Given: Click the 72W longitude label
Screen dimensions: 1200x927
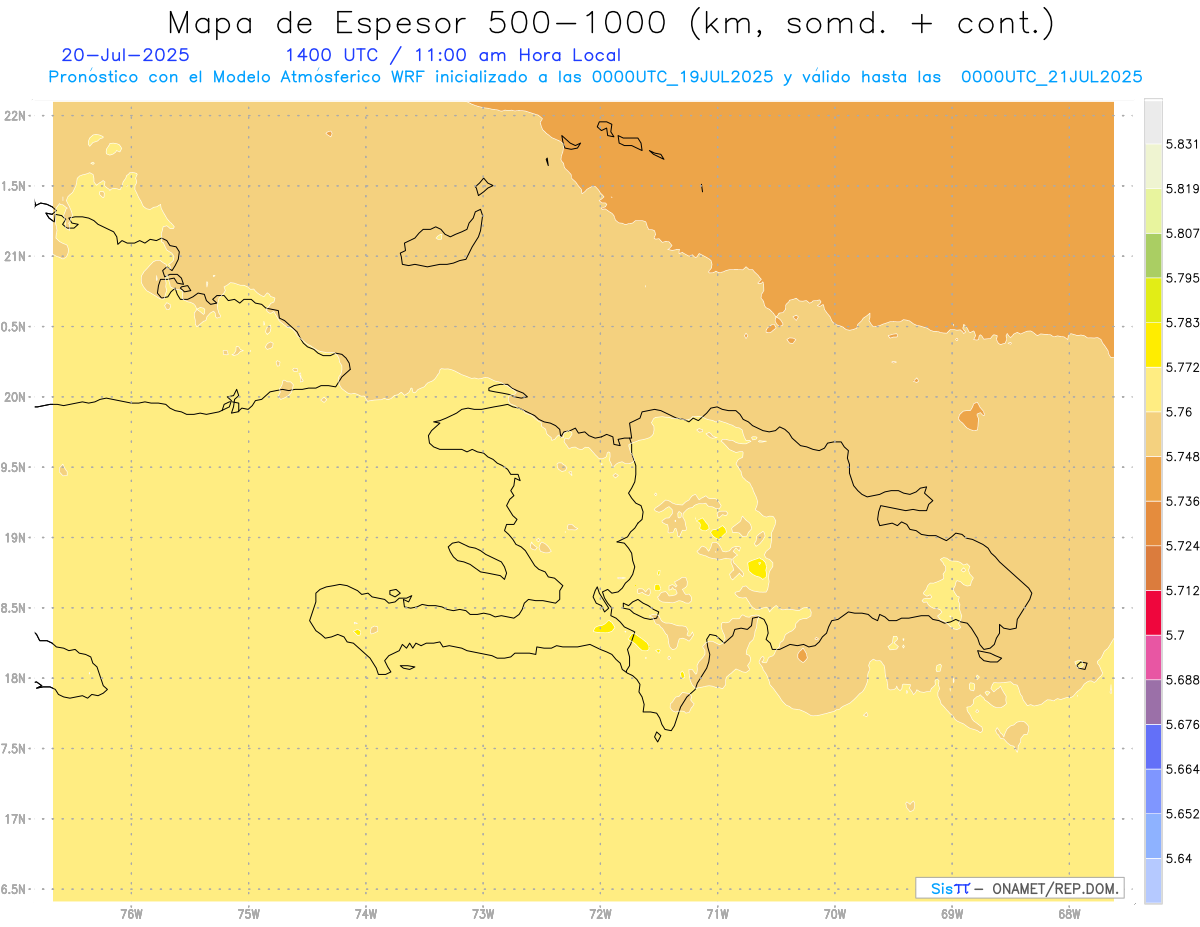Looking at the screenshot, I should point(600,913).
